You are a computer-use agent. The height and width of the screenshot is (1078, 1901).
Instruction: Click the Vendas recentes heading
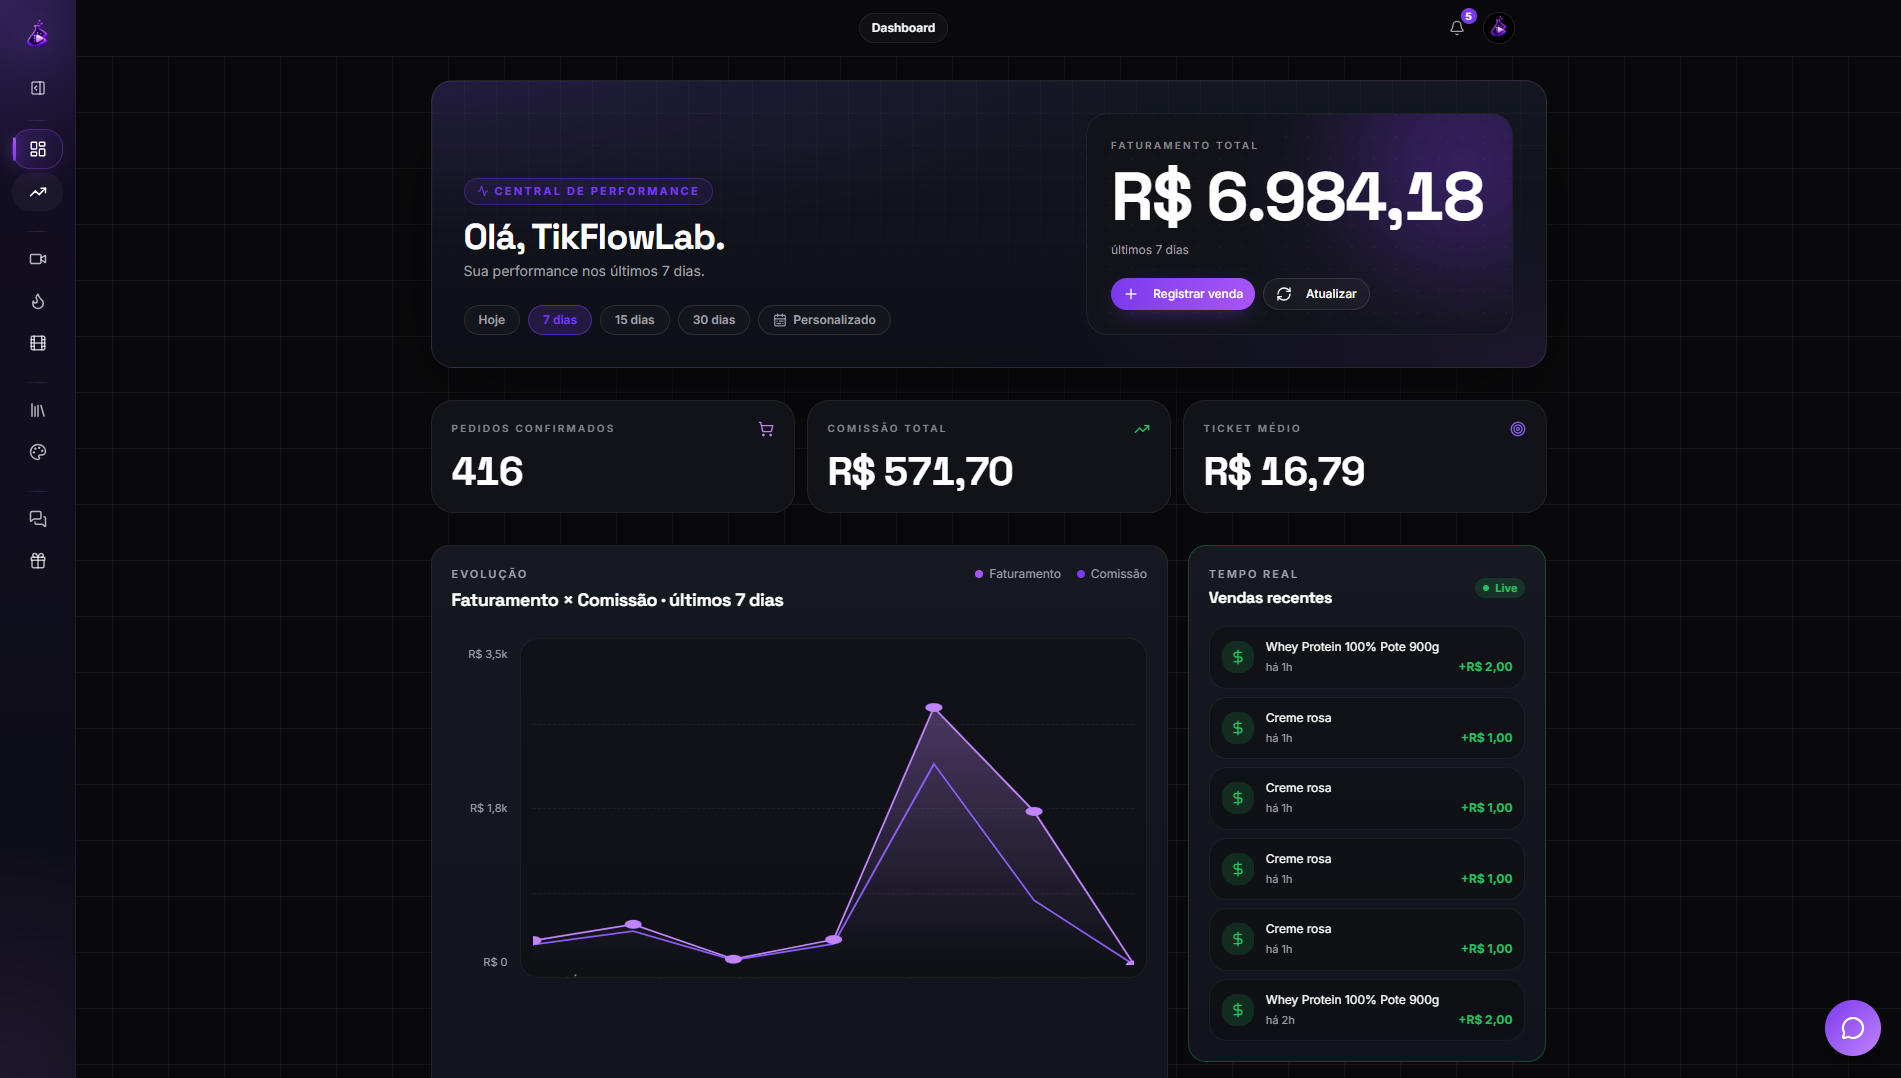point(1270,598)
